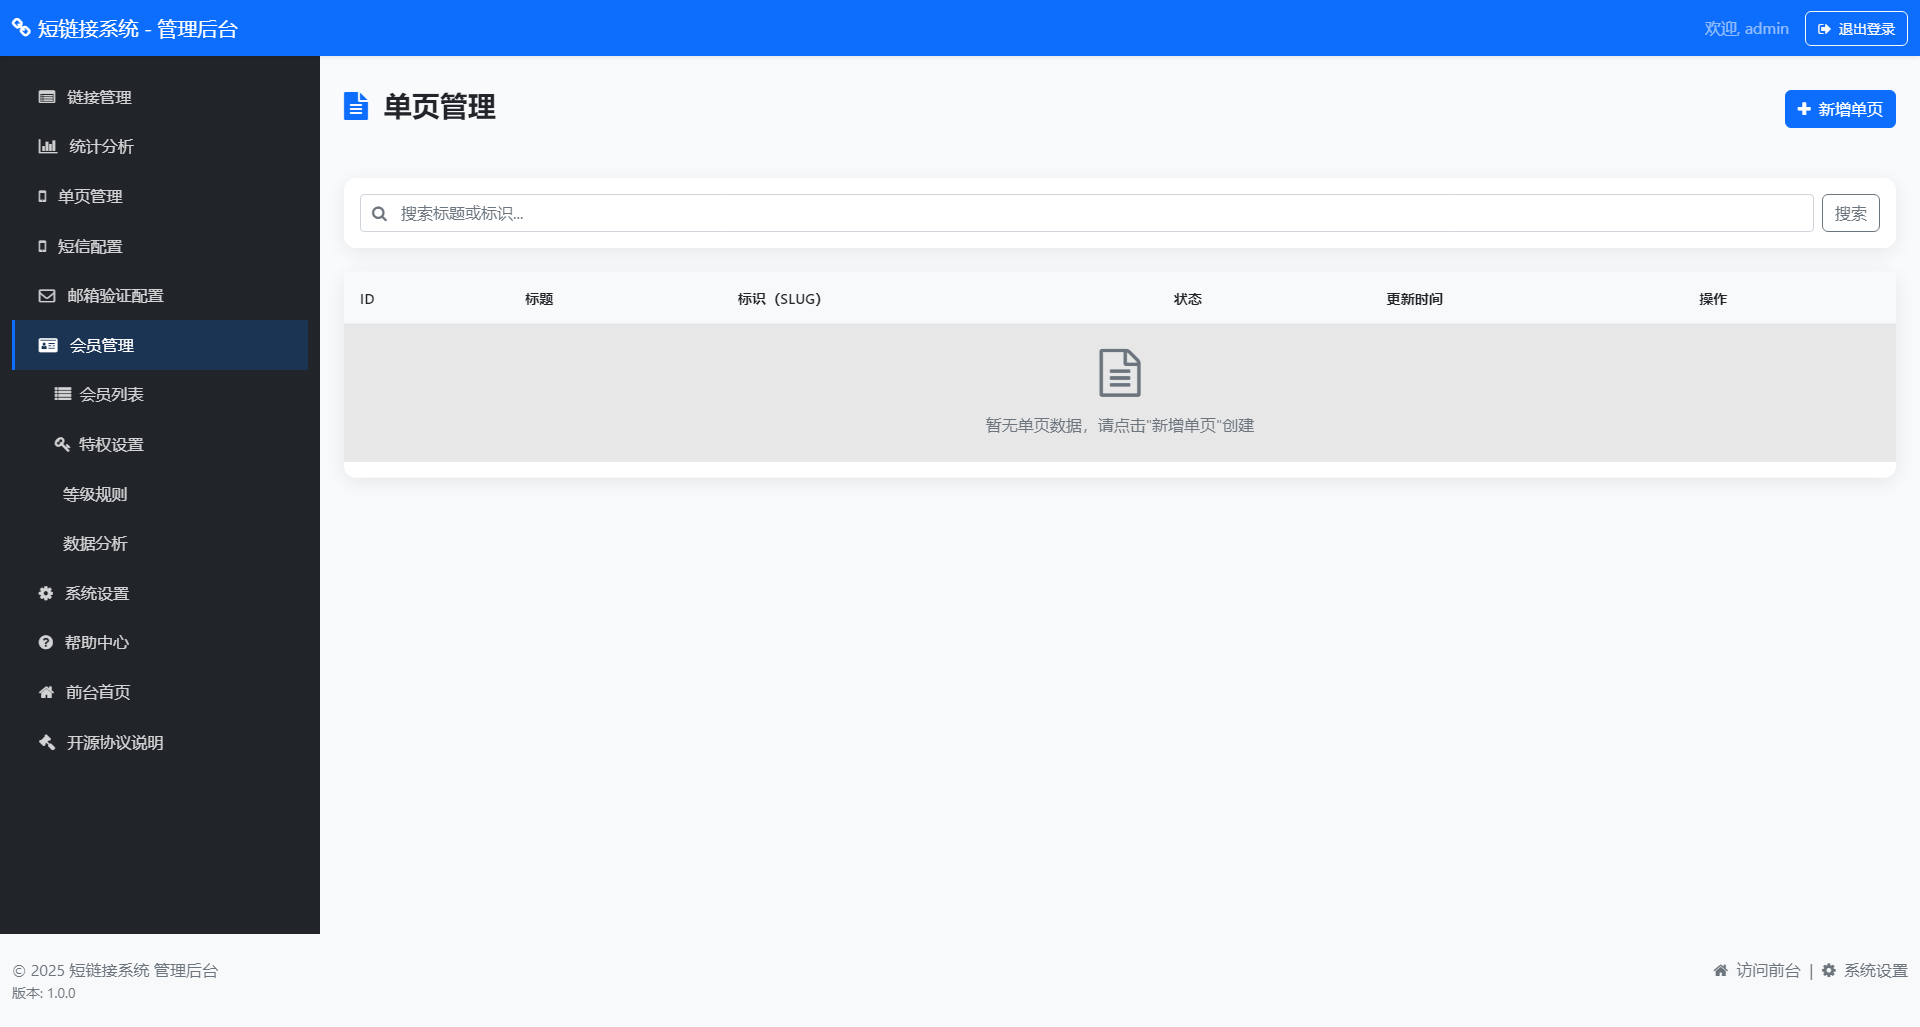Click the ID column header
1920x1027 pixels.
(367, 299)
